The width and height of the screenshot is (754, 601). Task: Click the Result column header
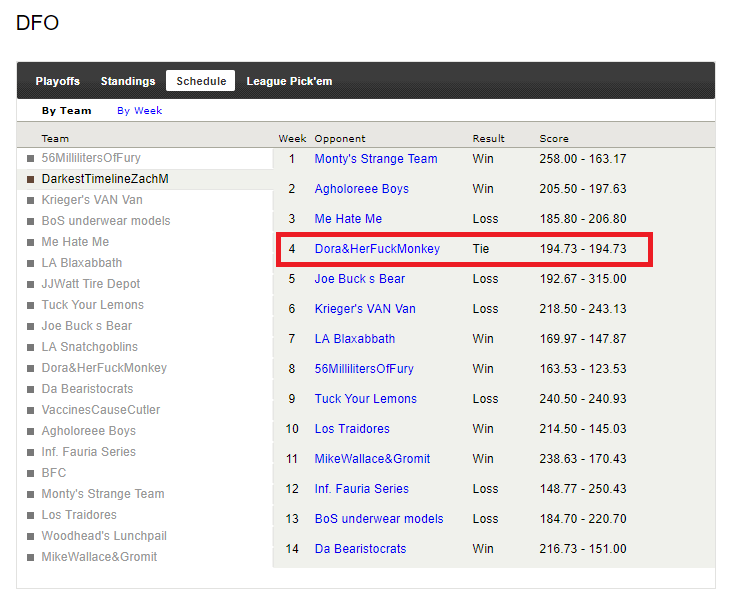[x=488, y=138]
